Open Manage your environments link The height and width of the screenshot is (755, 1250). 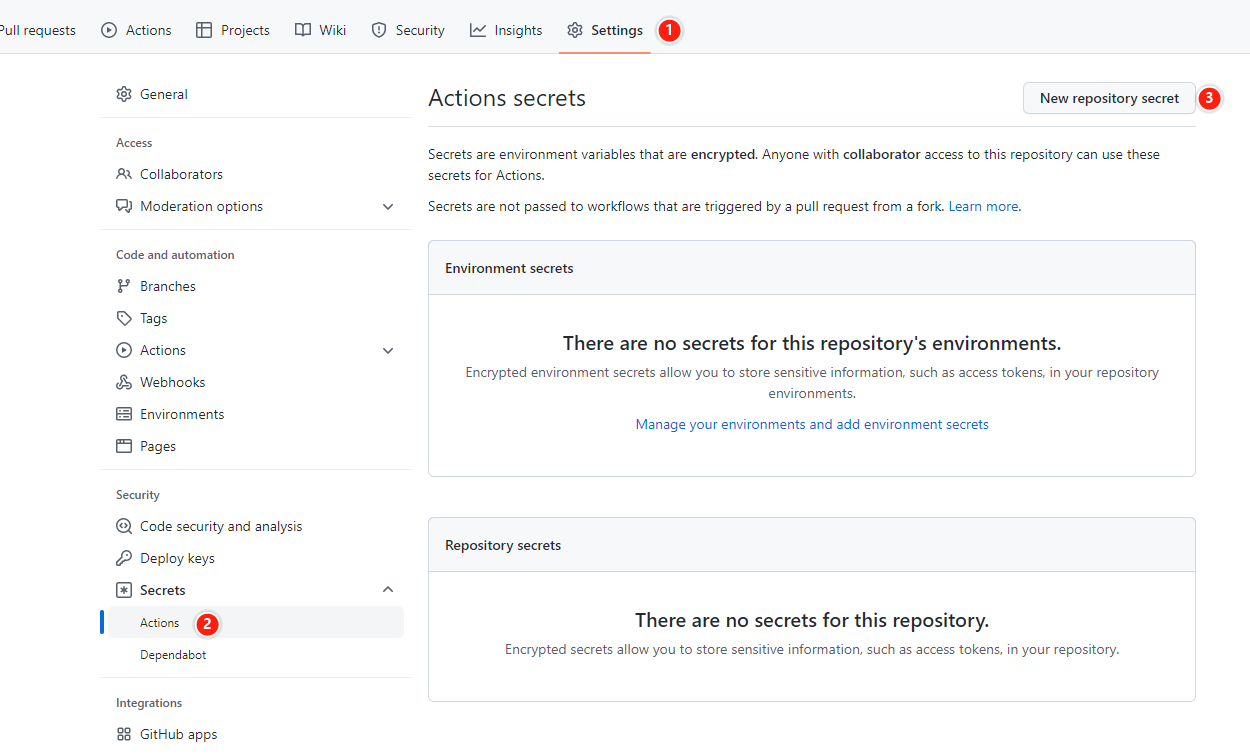pos(812,424)
